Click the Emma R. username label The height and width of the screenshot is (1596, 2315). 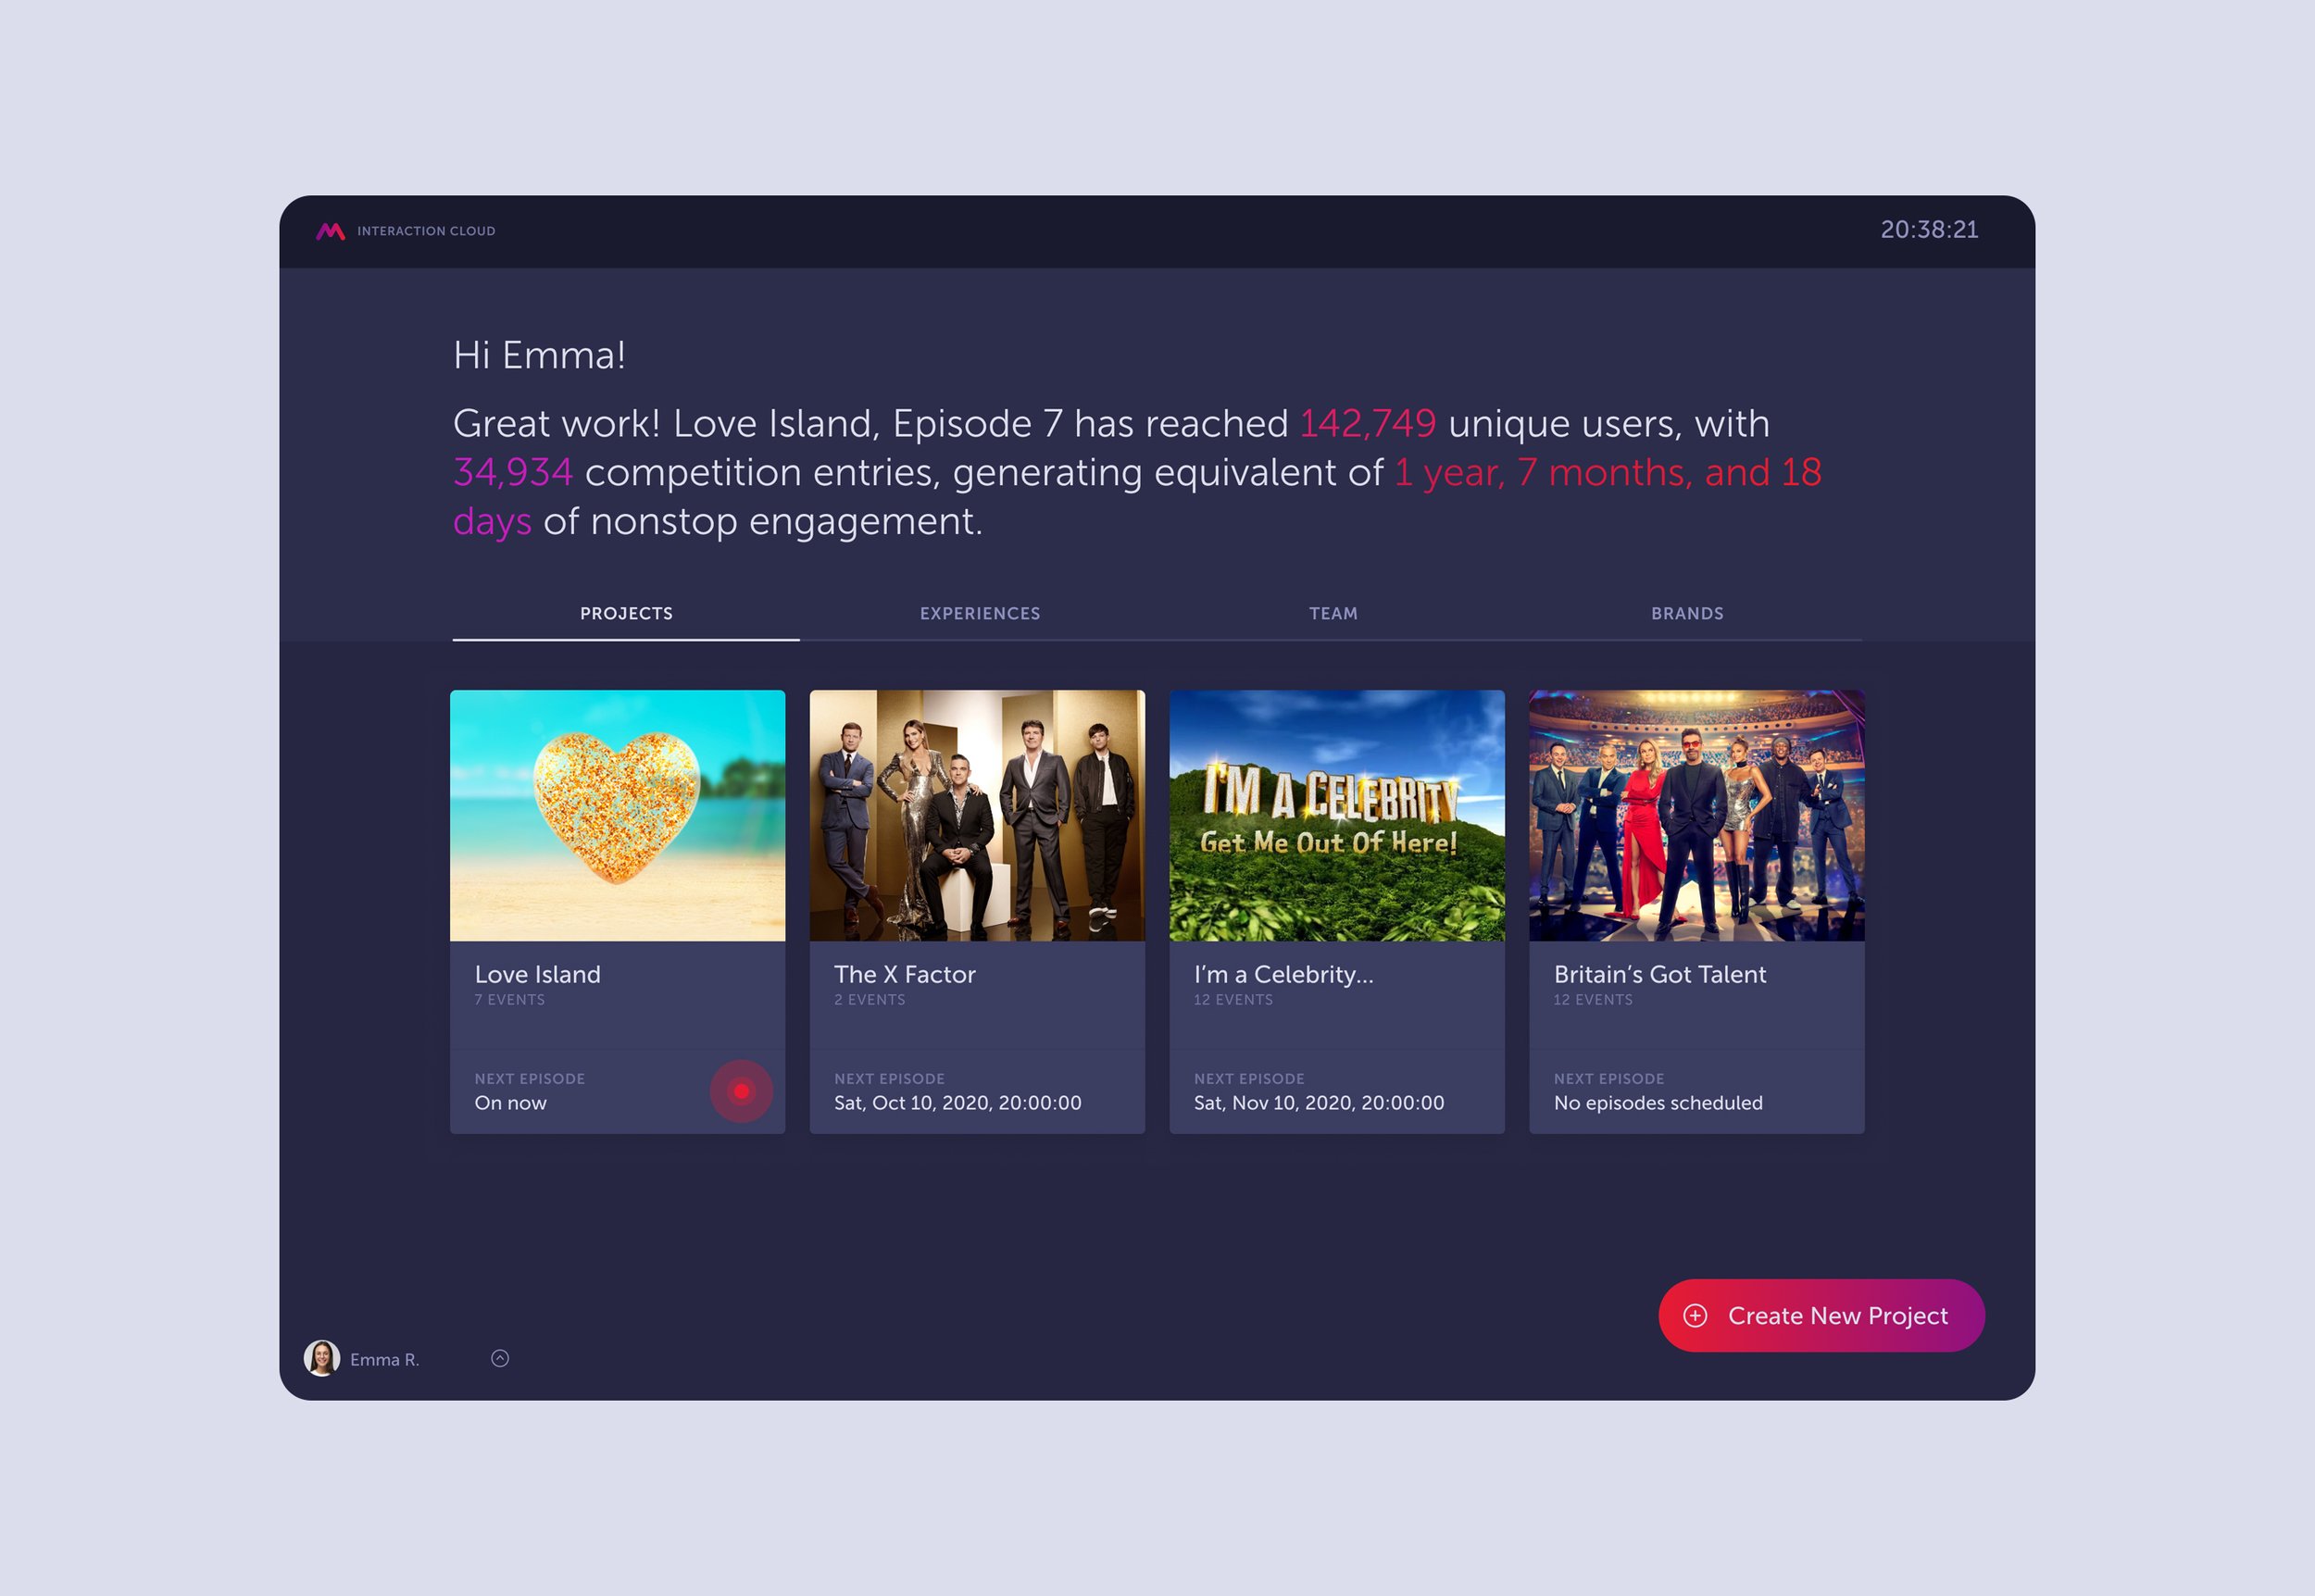384,1359
